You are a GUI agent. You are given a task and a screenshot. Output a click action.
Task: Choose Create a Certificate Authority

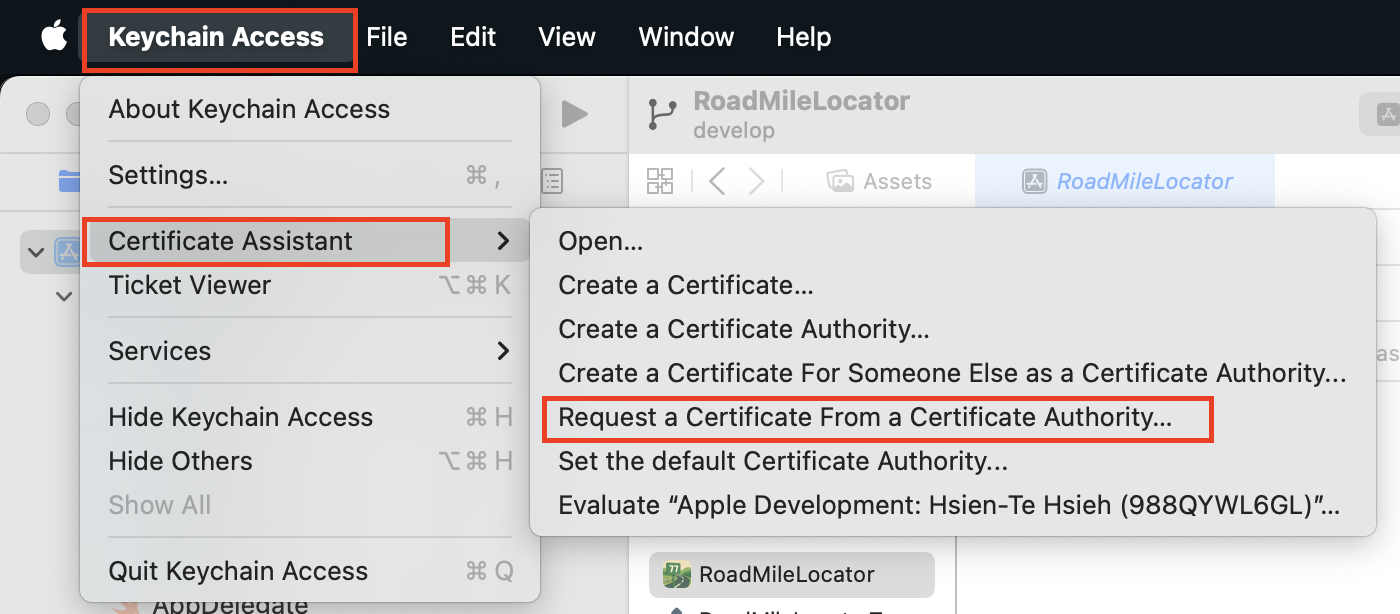pos(744,329)
